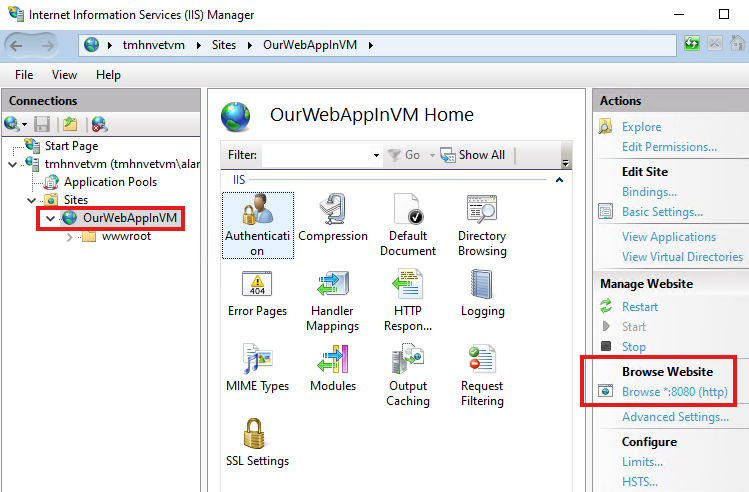Expand breadcrumb arrow after OurWebAppInVM
The width and height of the screenshot is (749, 492).
(371, 45)
